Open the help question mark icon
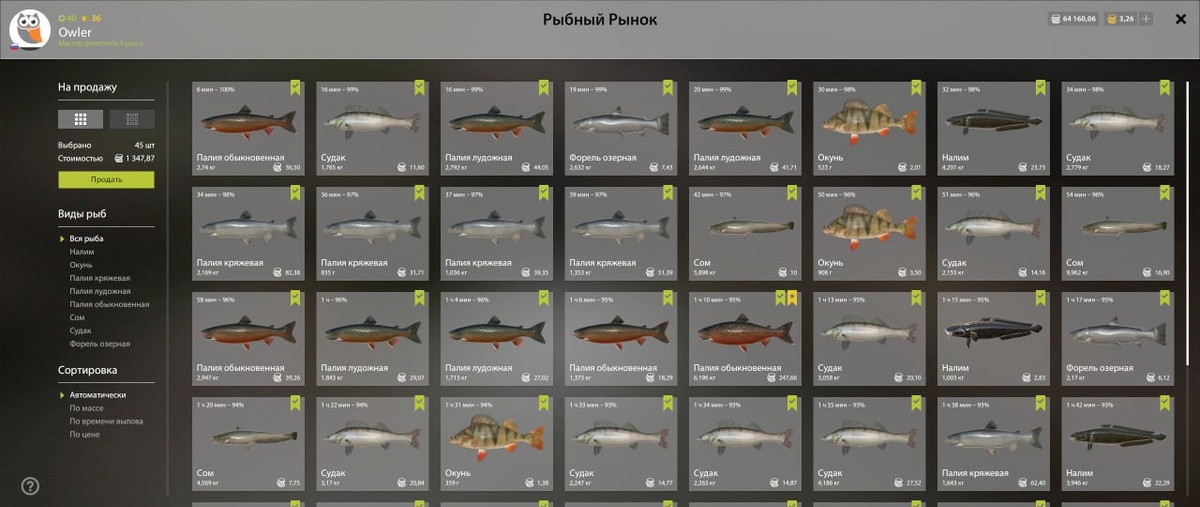The image size is (1200, 507). click(30, 486)
